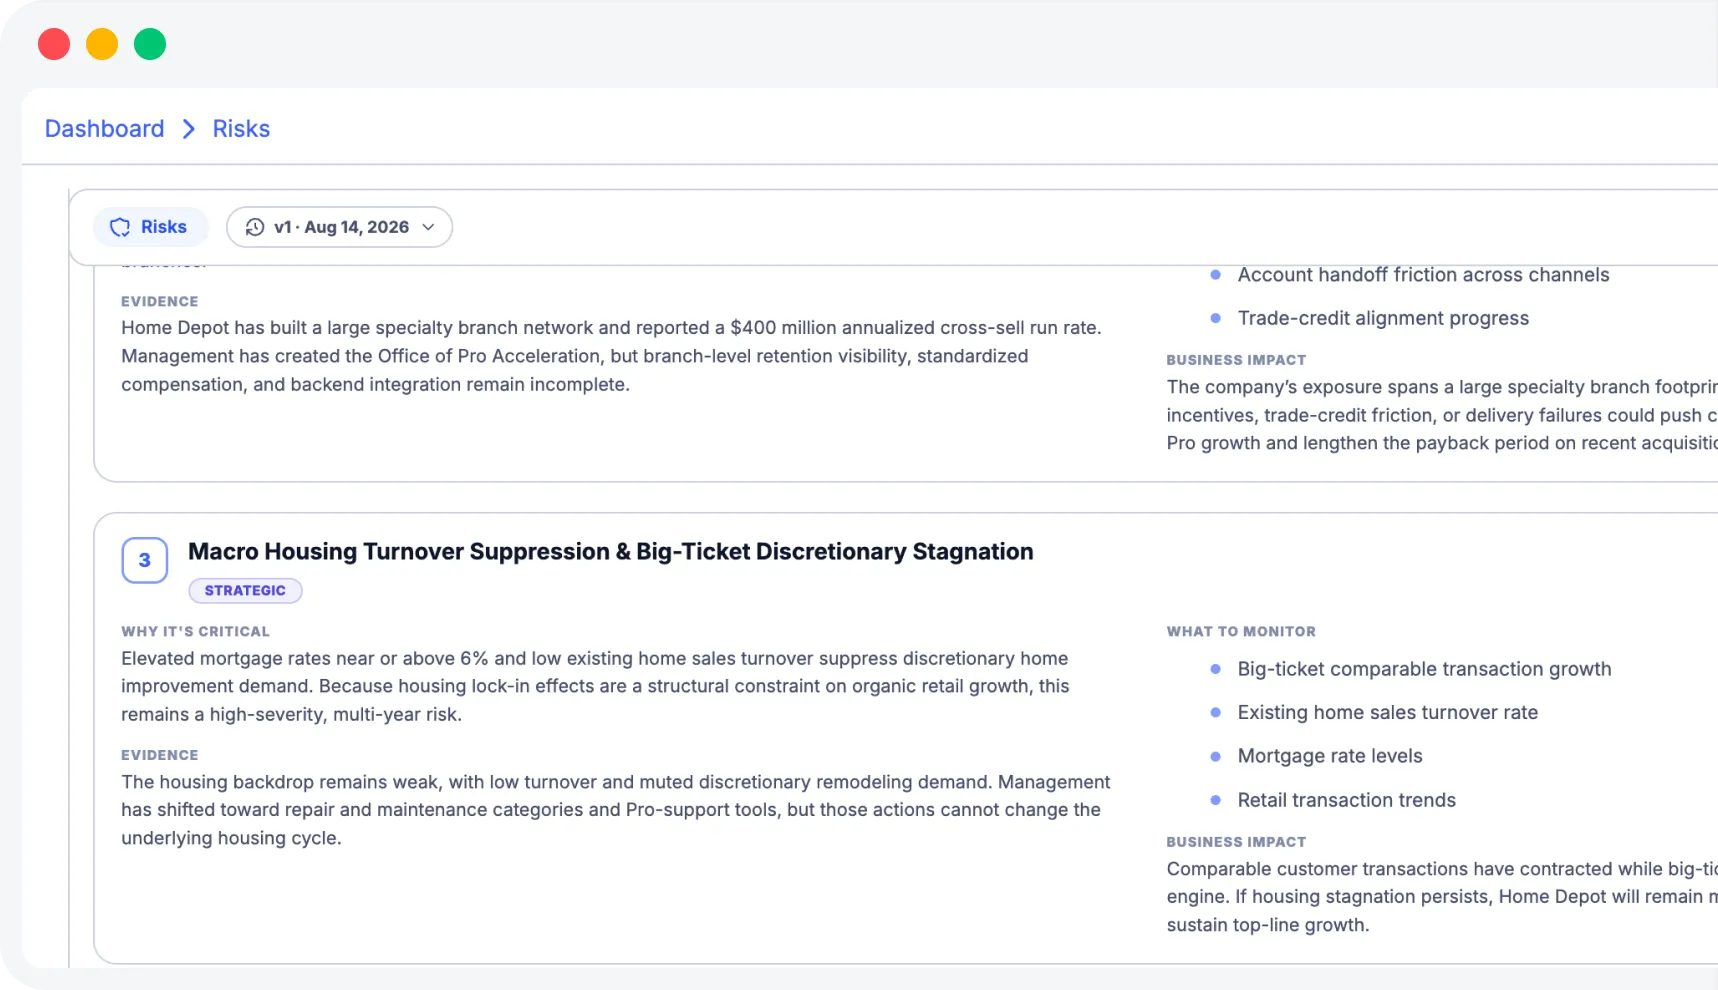Select the Macro Housing Turnover Suppression title
Screen dimensions: 1718x990
[x=610, y=552]
